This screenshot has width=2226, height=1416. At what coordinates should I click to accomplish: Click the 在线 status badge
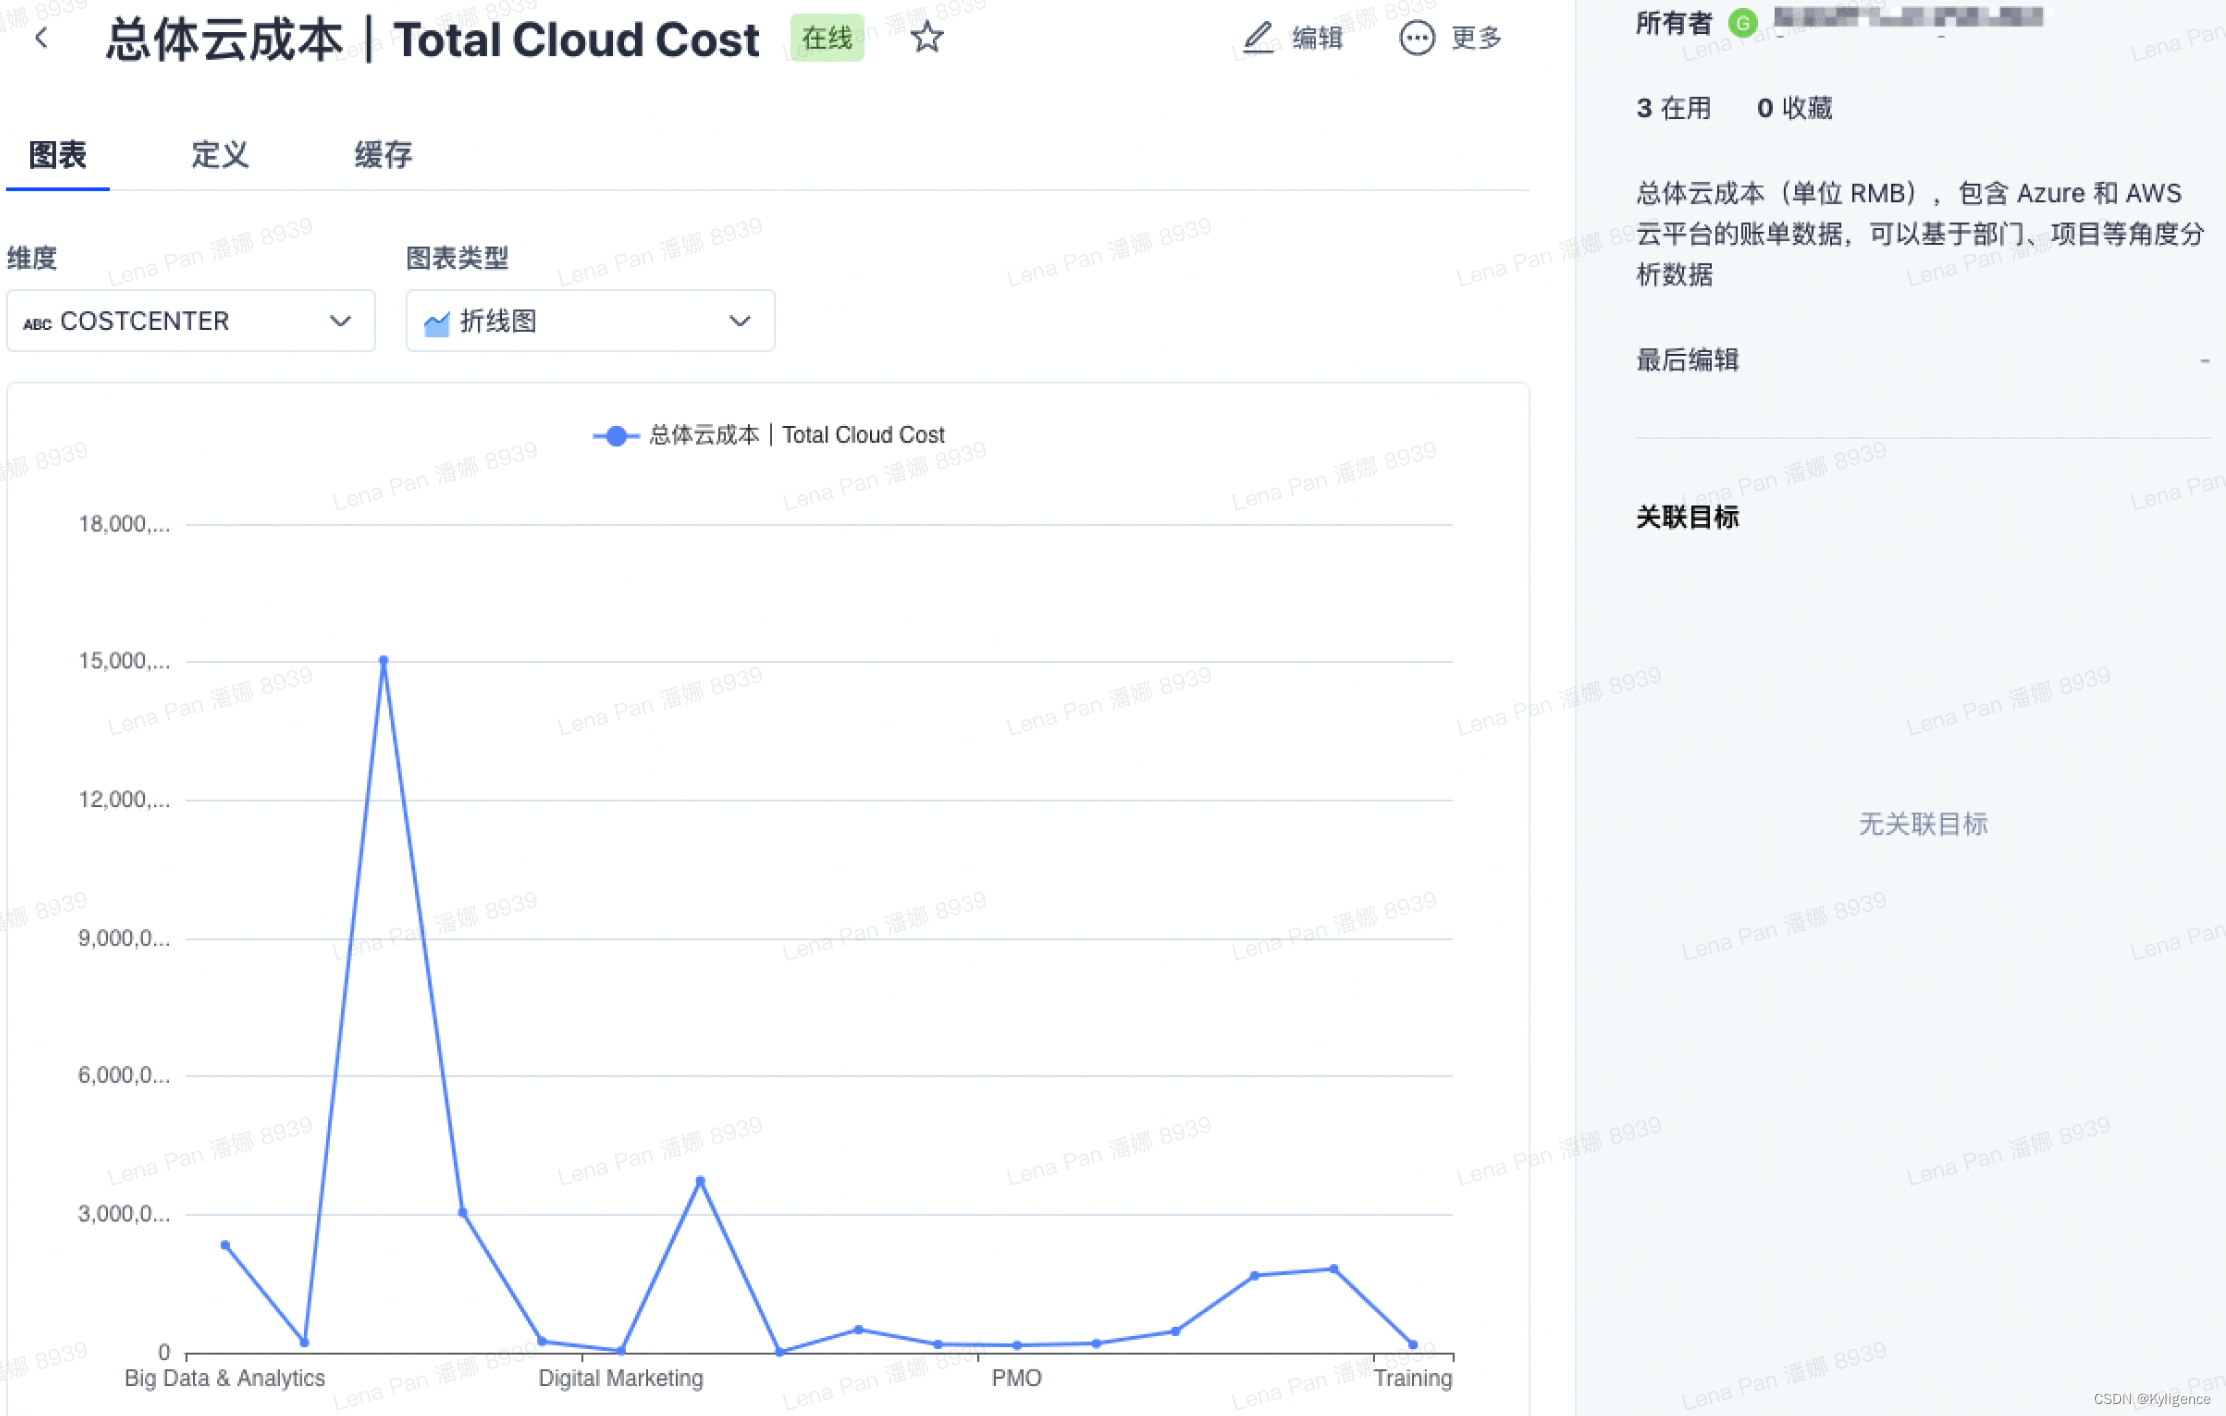point(827,38)
